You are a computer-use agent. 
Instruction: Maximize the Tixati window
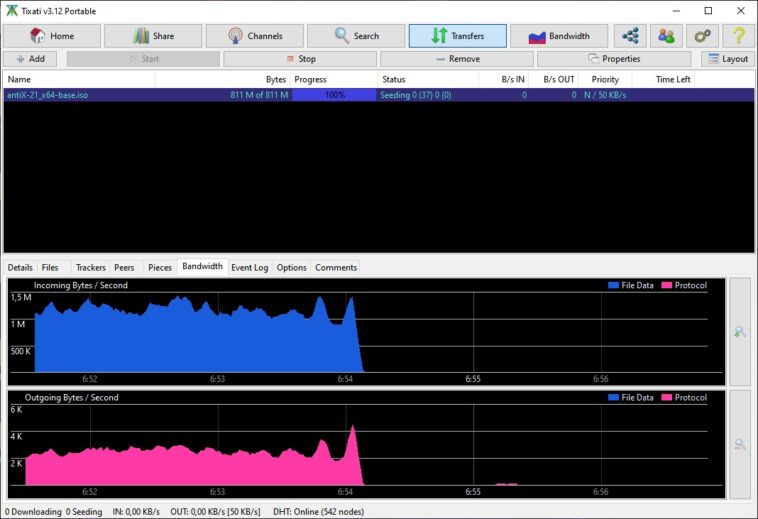708,11
